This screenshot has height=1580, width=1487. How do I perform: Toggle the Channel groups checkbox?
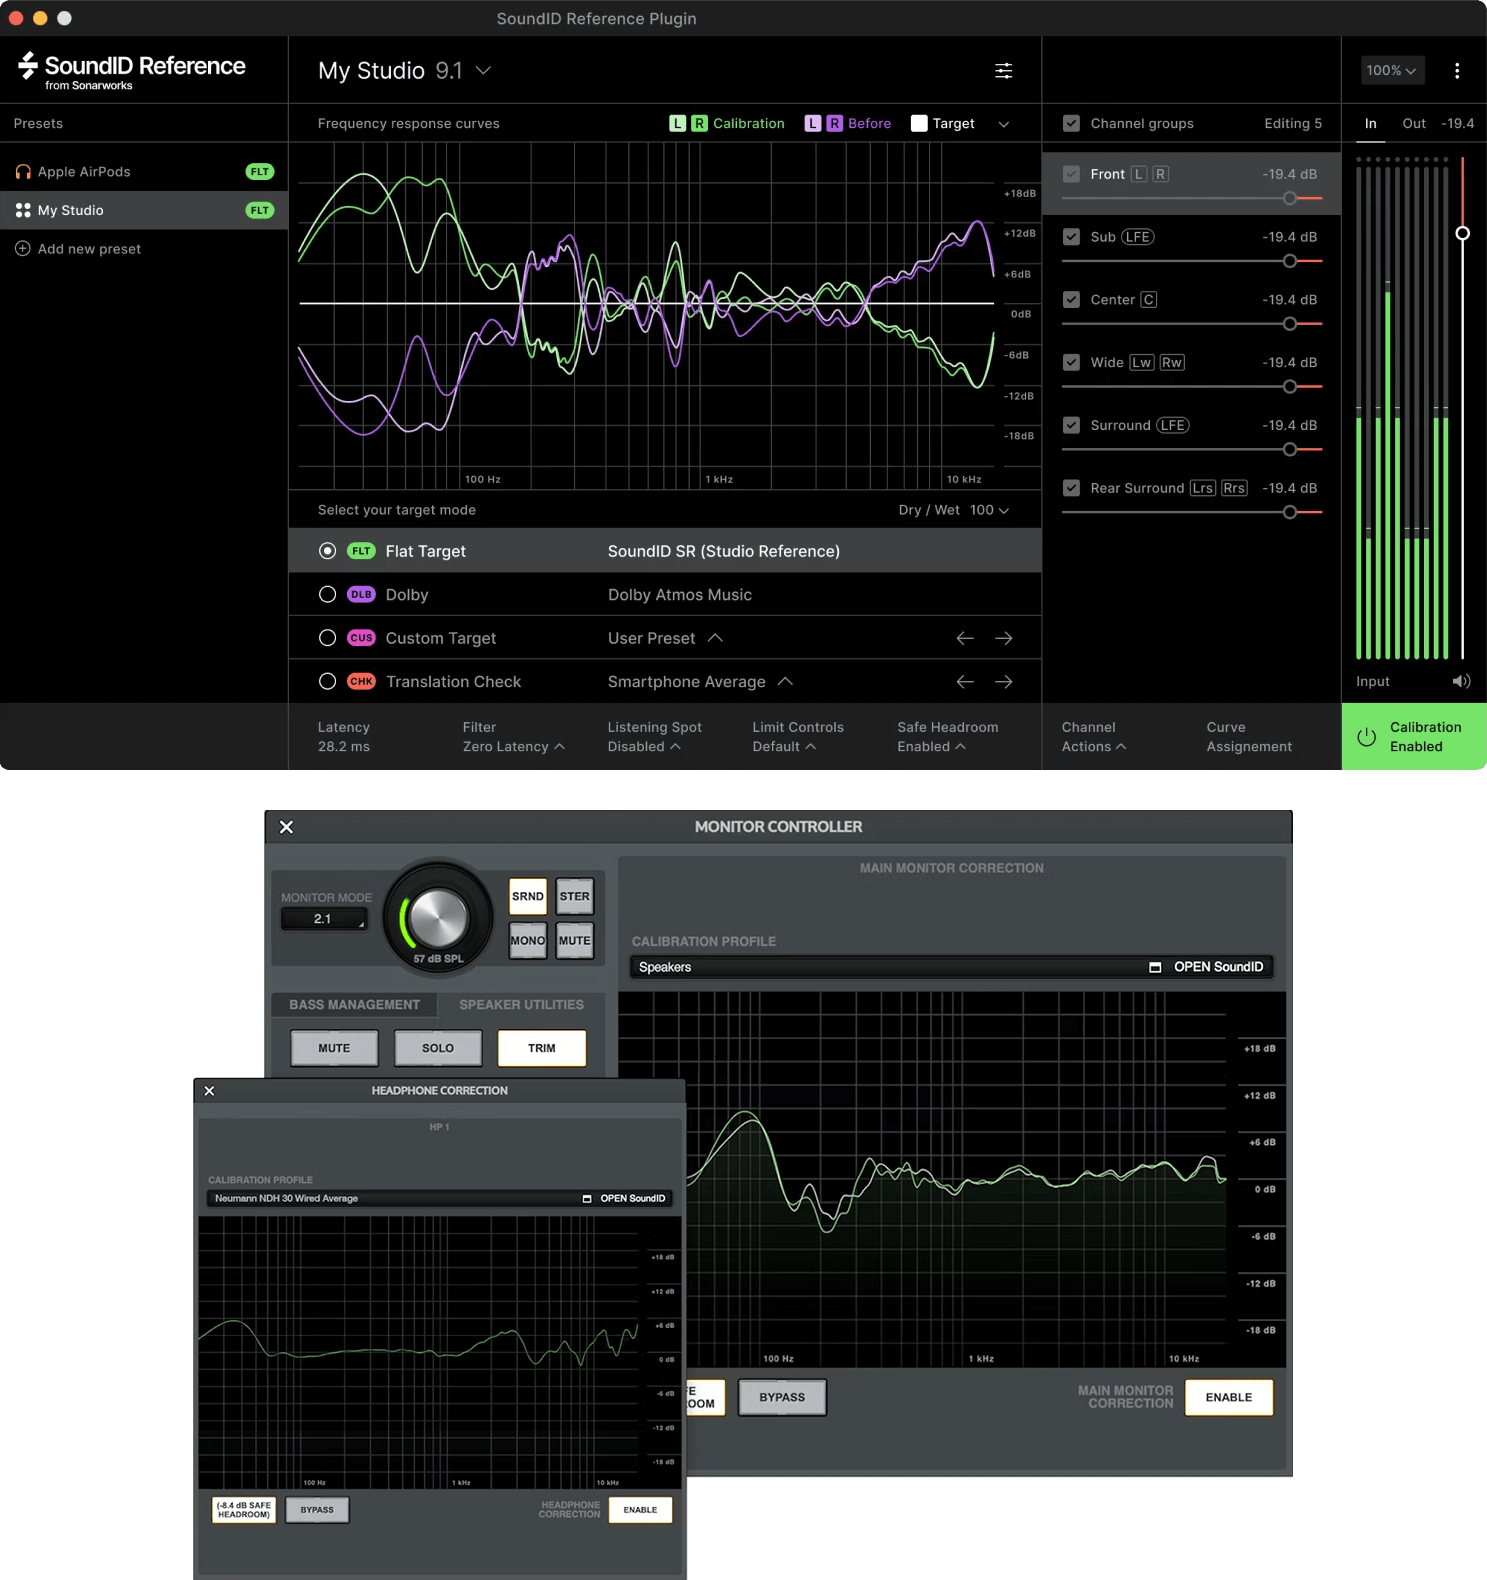1071,123
